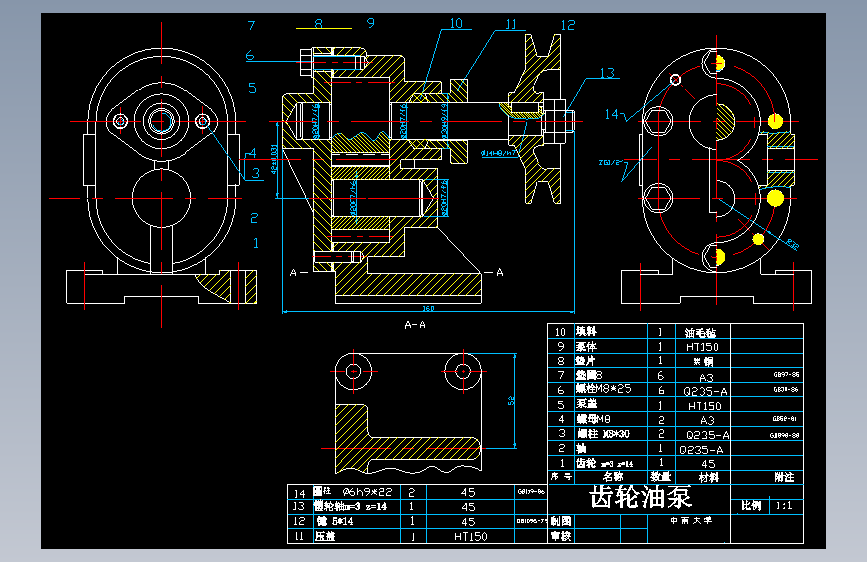
Task: Select the A-A section title text
Action: 415,325
